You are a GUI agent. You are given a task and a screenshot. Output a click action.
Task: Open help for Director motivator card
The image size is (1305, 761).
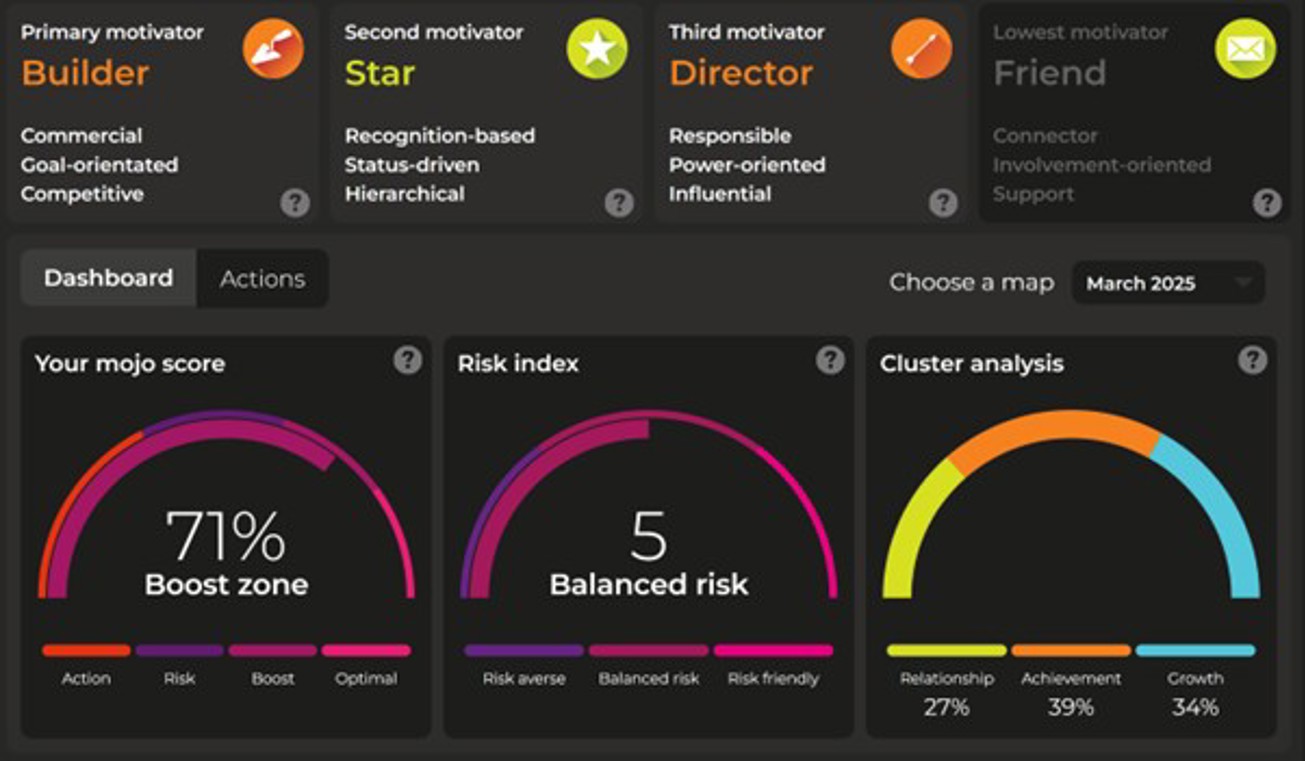pos(943,203)
